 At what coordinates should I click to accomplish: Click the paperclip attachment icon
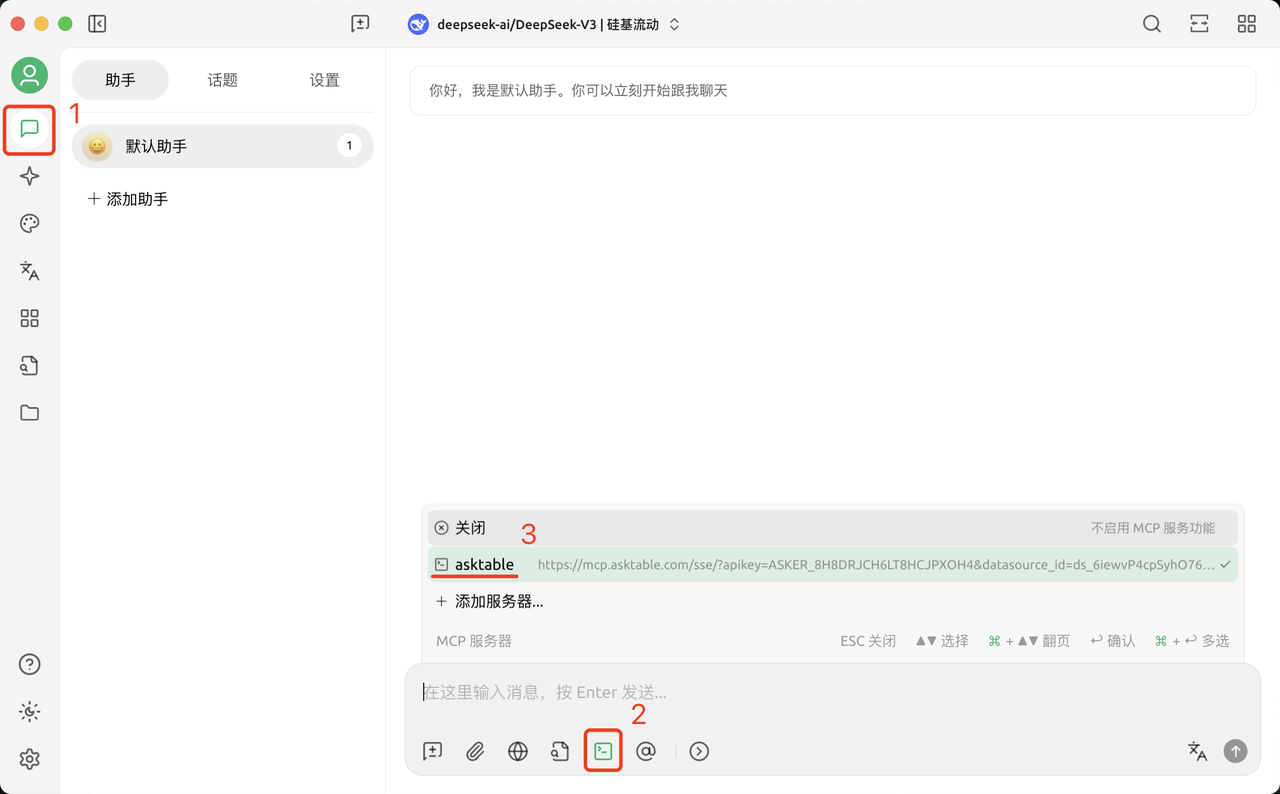475,751
